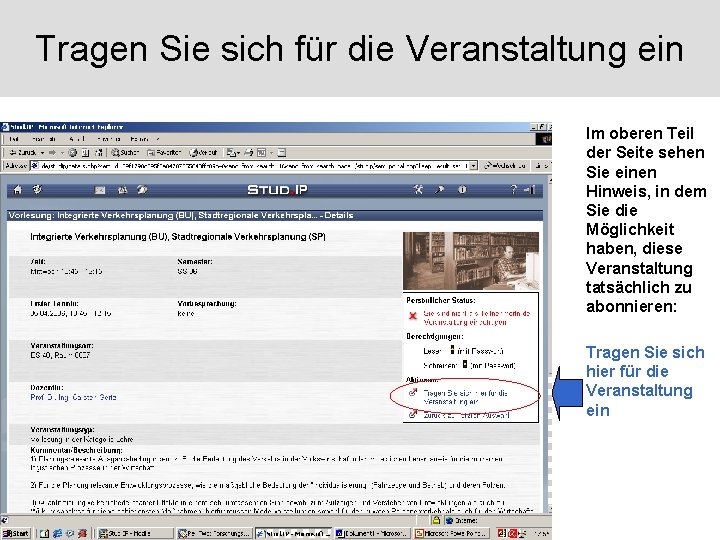Open the back history dropdown arrow
The width and height of the screenshot is (720, 540).
coord(42,152)
